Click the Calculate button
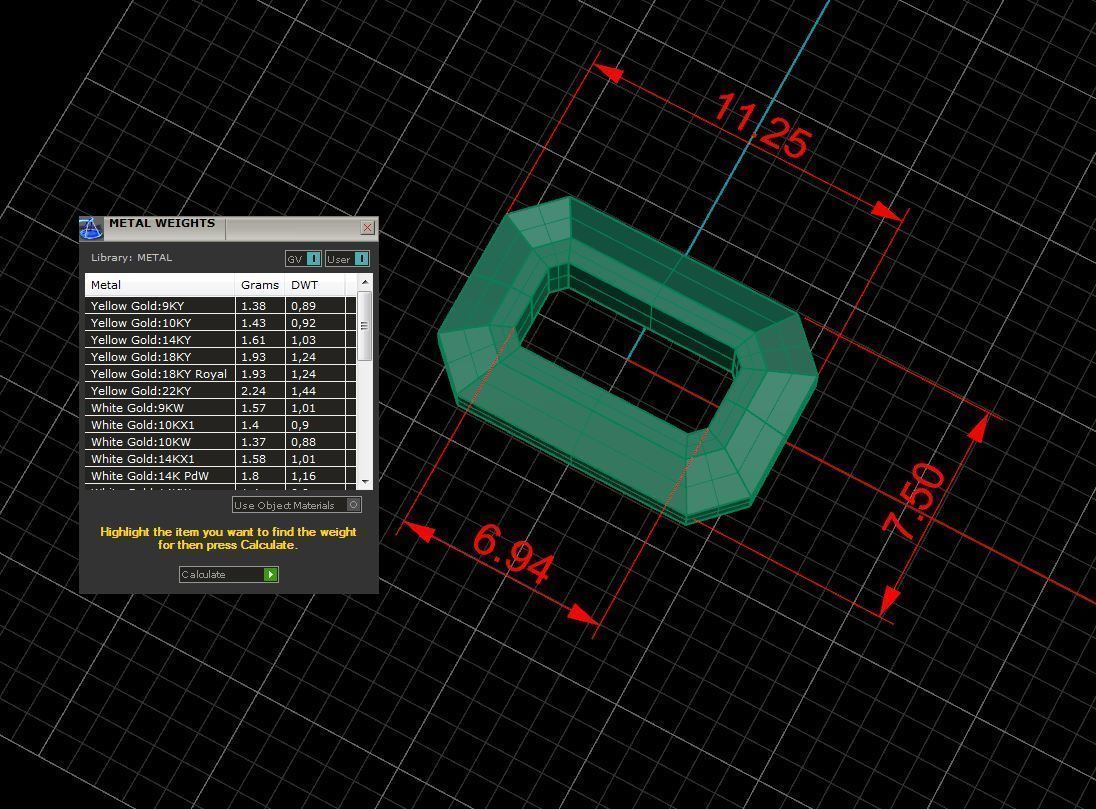Image resolution: width=1096 pixels, height=809 pixels. point(229,574)
